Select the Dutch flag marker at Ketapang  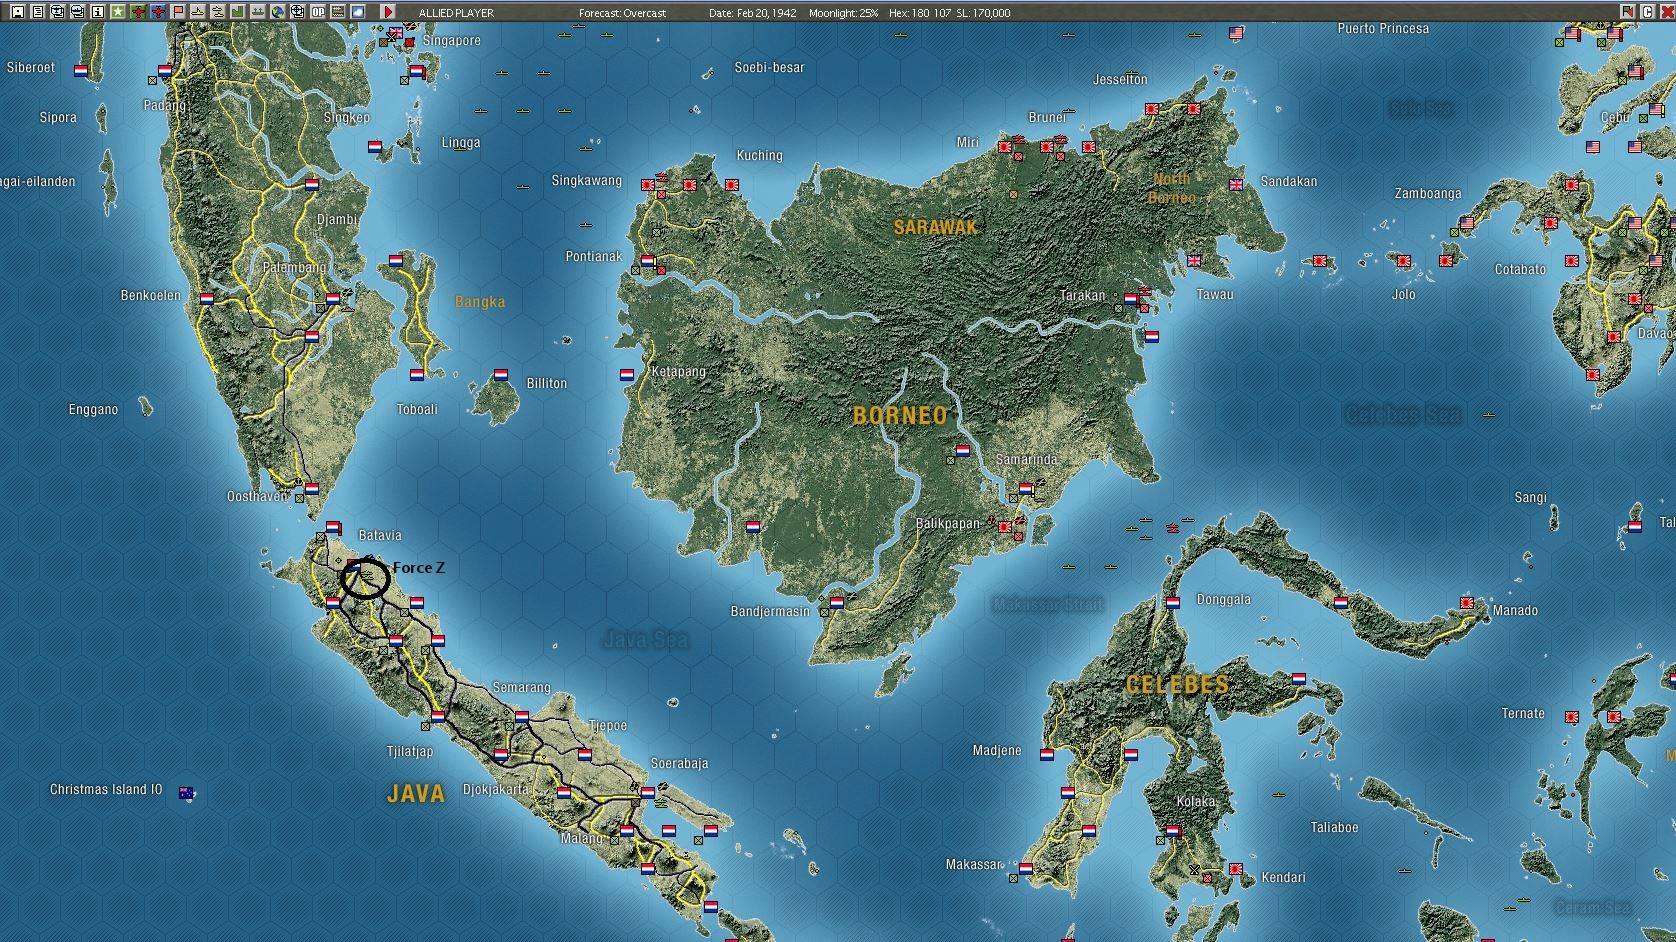(627, 375)
